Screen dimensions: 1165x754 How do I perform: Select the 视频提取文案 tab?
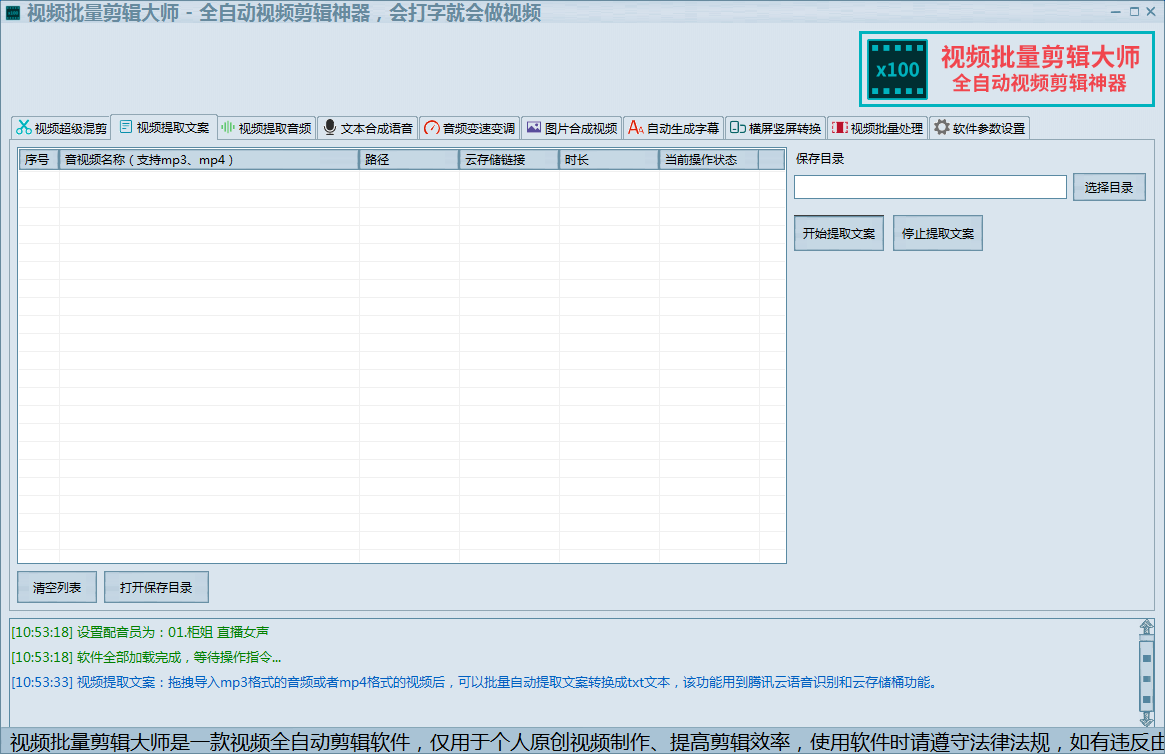pyautogui.click(x=164, y=127)
